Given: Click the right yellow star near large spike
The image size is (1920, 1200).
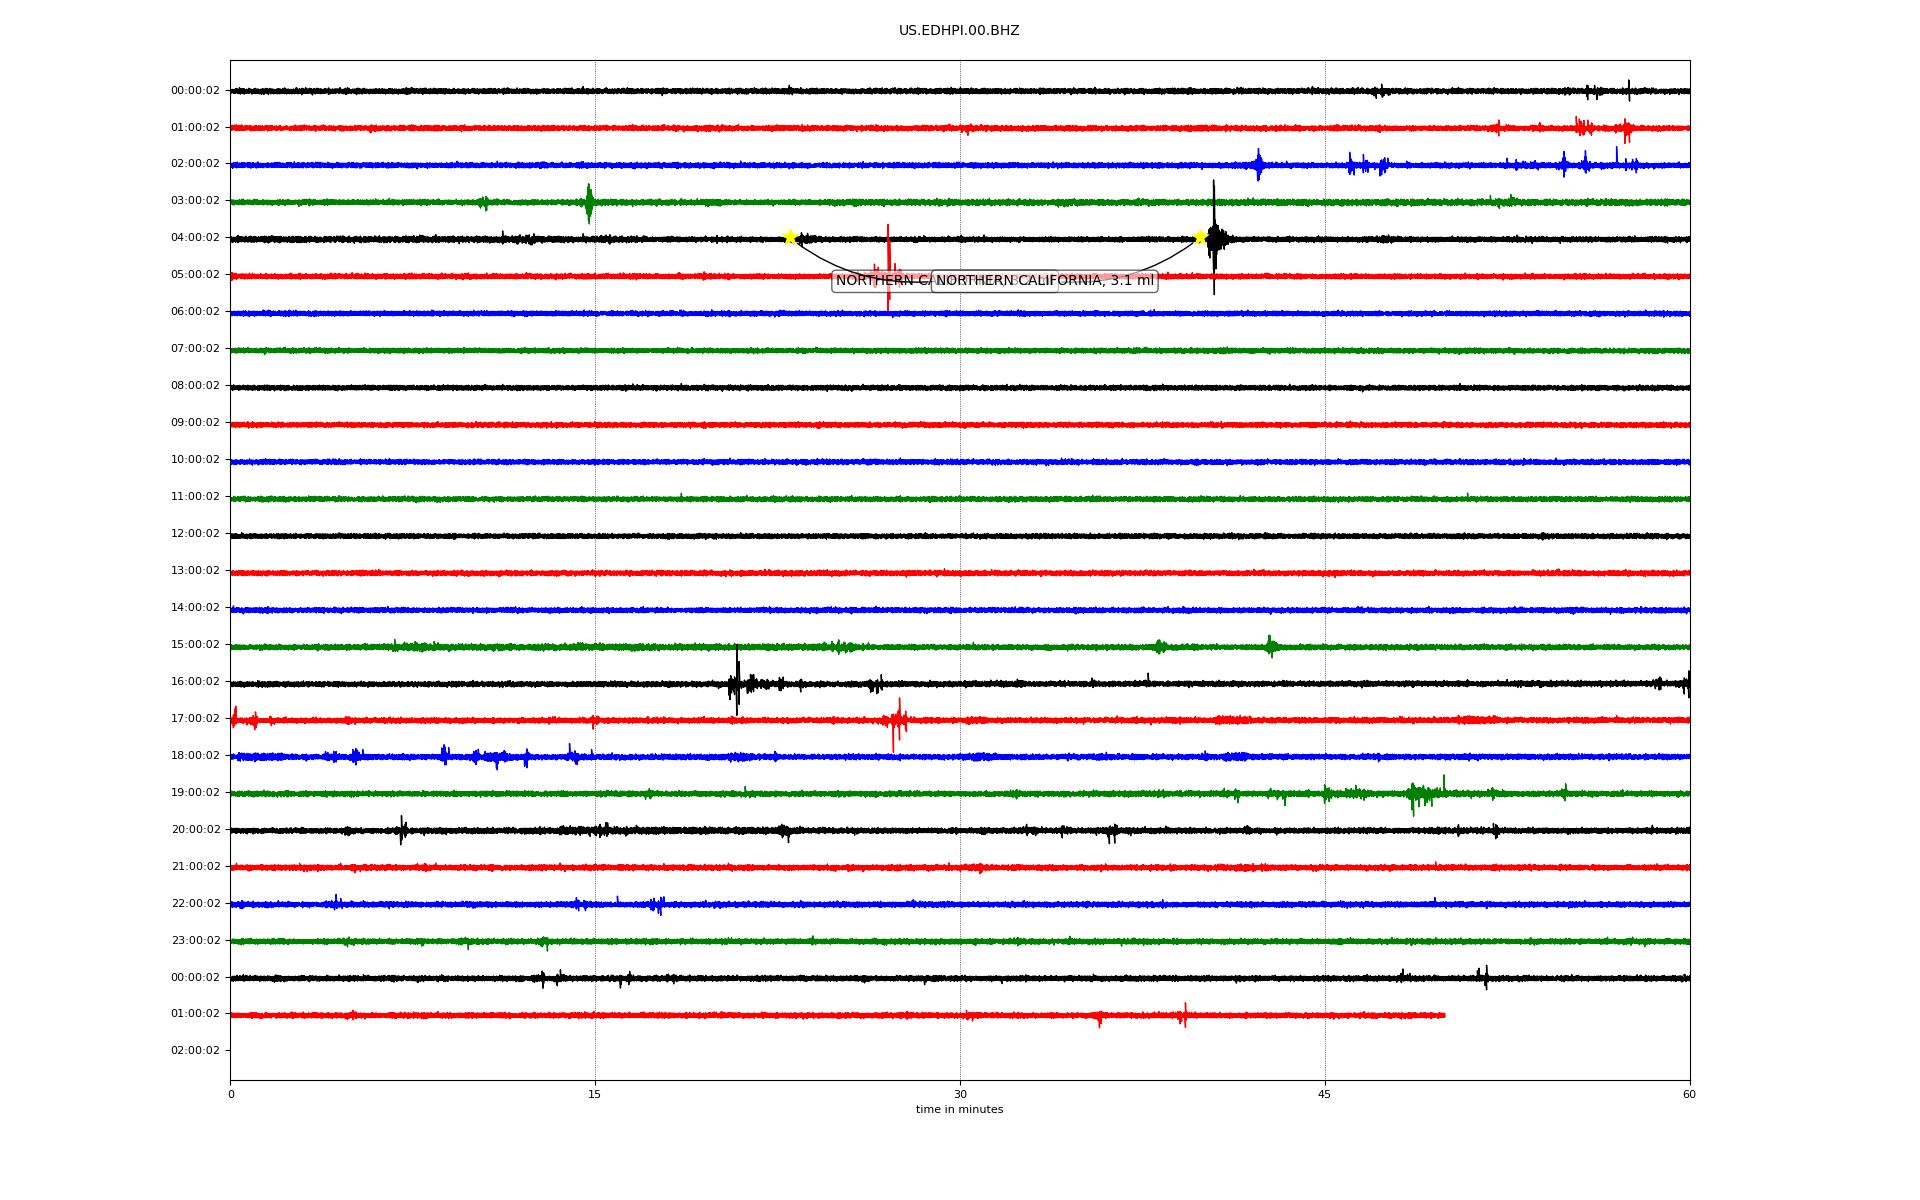Looking at the screenshot, I should click(x=1200, y=237).
